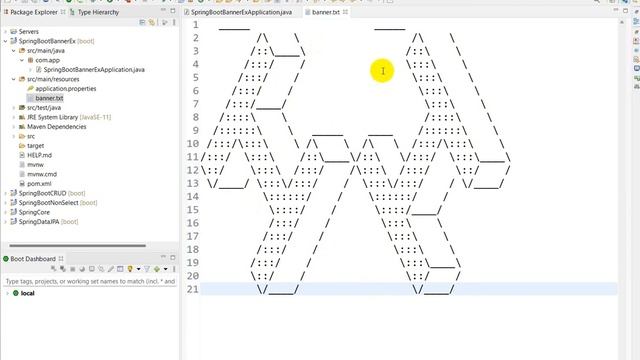Click Package Explorer horizontal scrollbar
Screen dimensions: 640x360
click(x=78, y=246)
